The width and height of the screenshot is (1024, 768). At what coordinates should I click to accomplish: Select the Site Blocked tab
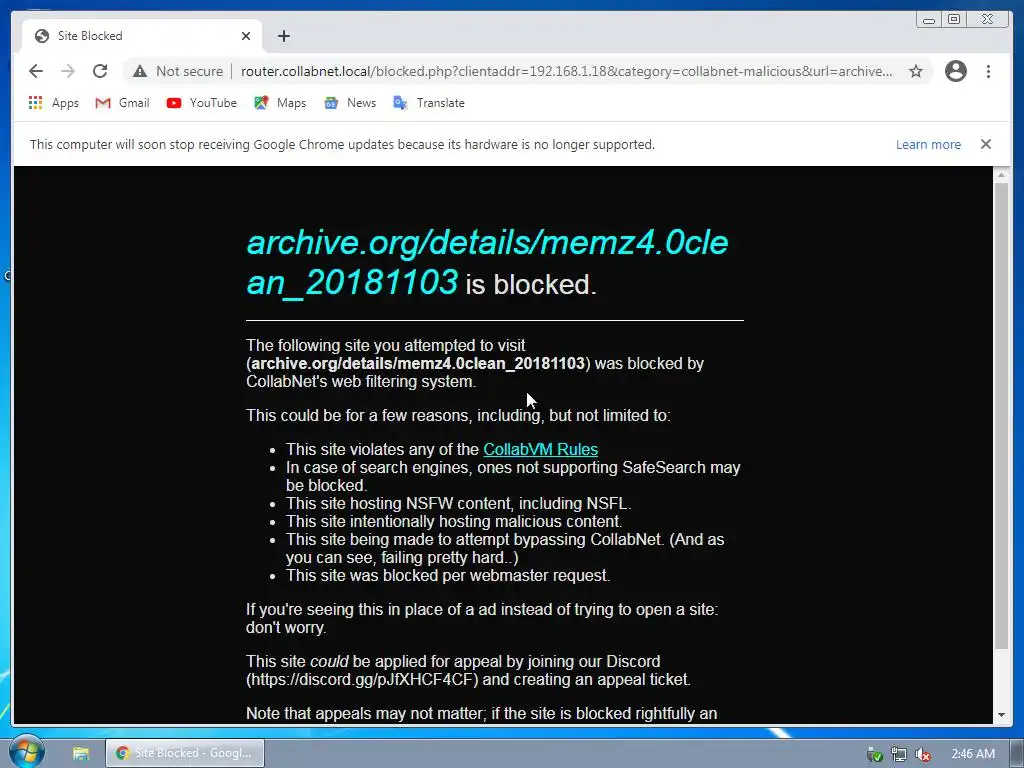click(142, 36)
